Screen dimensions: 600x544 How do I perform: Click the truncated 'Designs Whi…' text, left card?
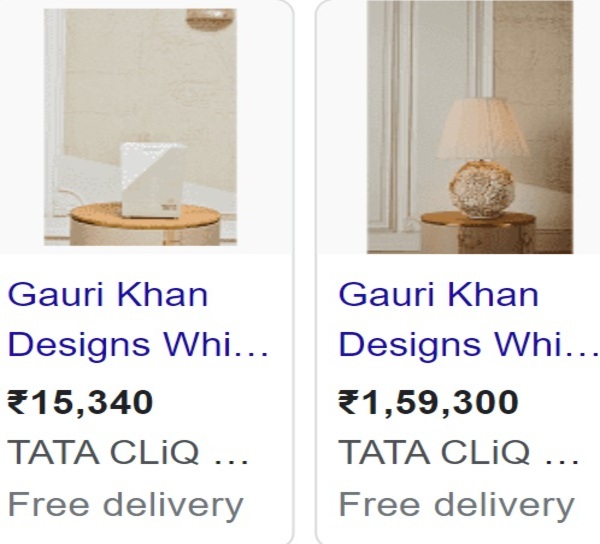138,344
